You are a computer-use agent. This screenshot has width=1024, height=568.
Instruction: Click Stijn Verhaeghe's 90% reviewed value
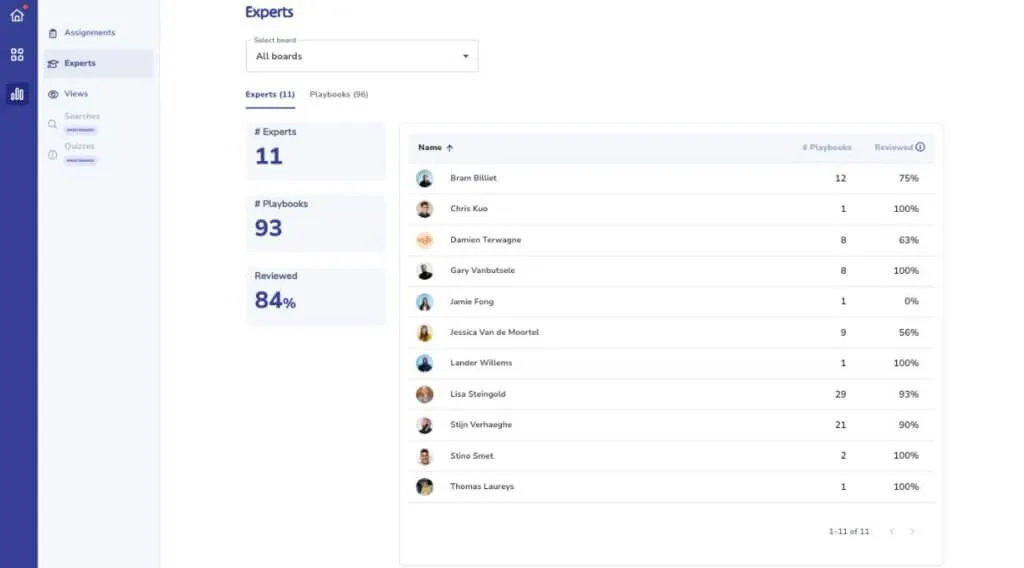pos(908,425)
